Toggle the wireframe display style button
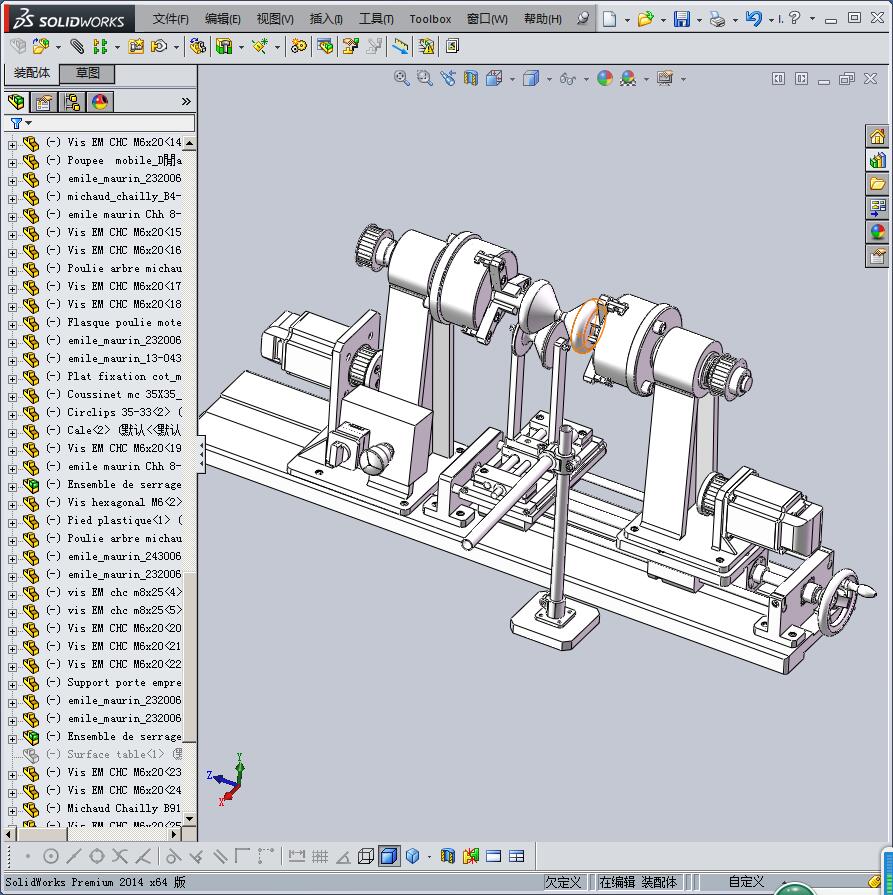 click(x=366, y=856)
